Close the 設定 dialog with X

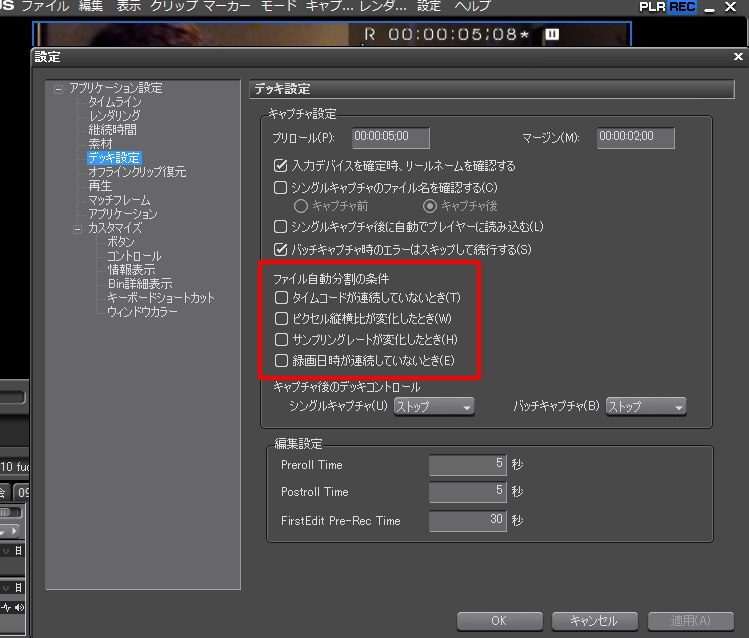tap(738, 57)
